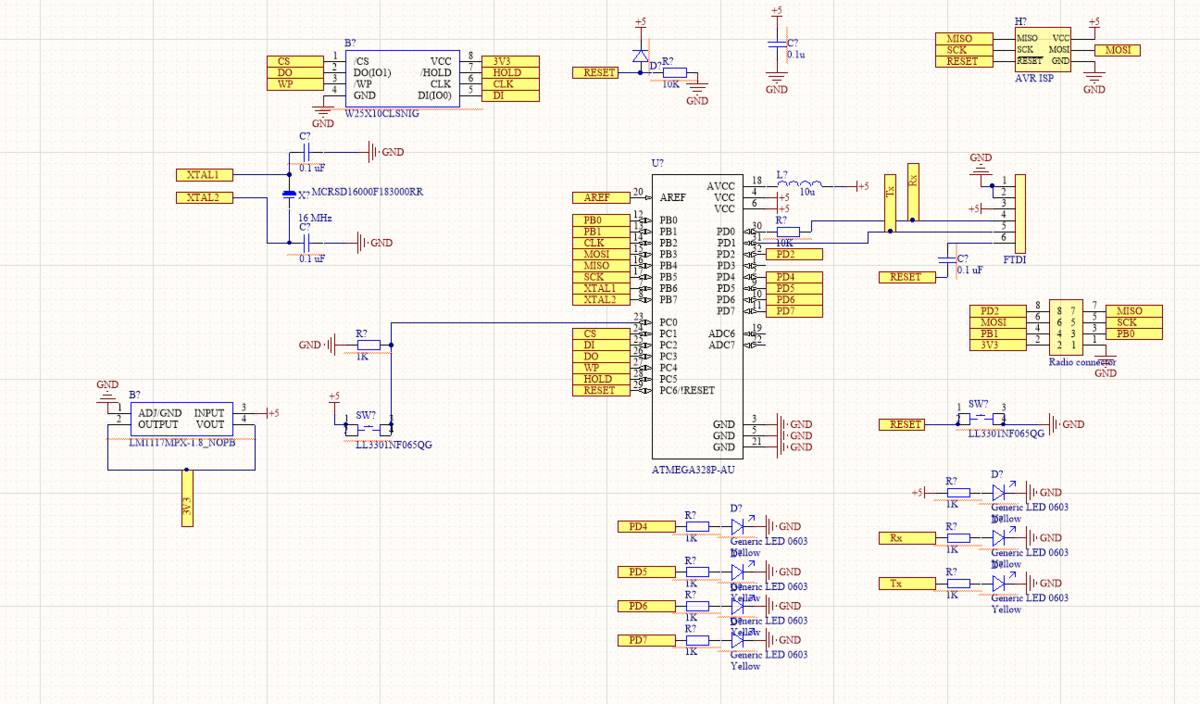This screenshot has width=1200, height=704.
Task: Click the HOLD port beside the flash chip
Action: [x=509, y=73]
